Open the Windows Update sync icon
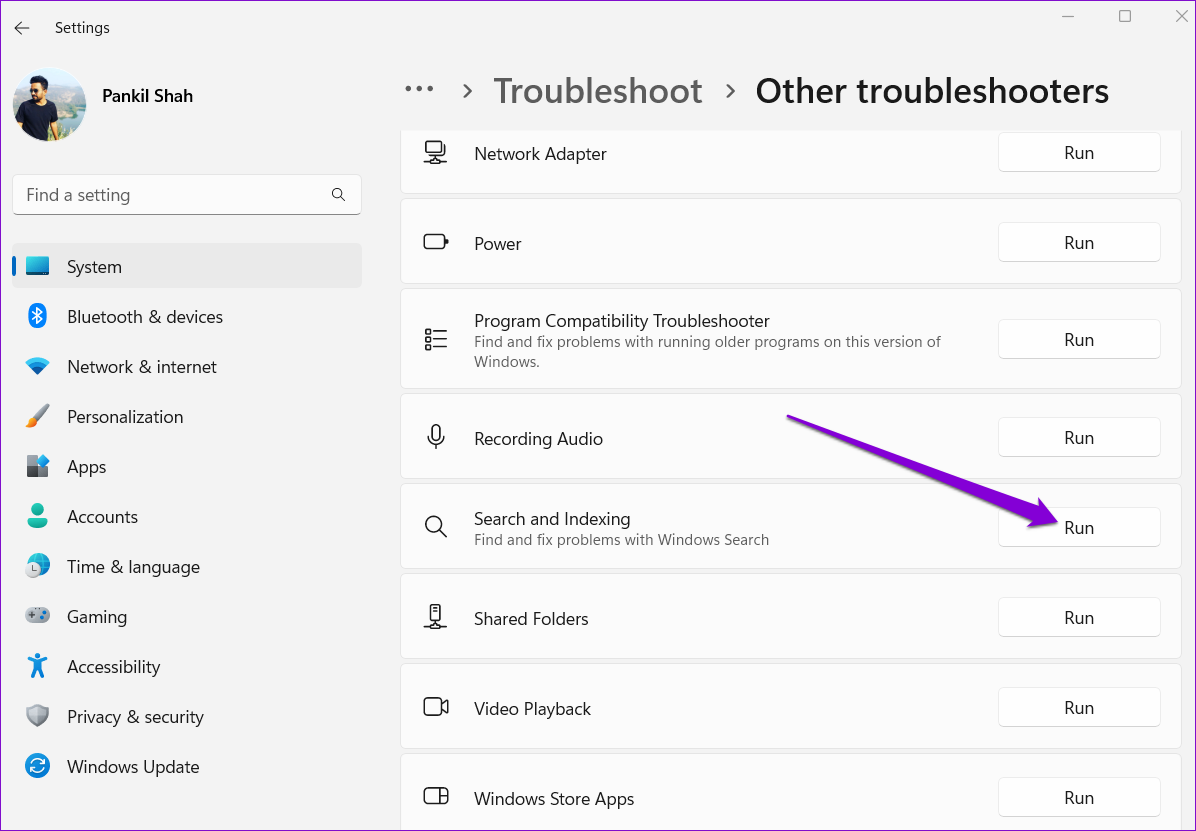Image resolution: width=1196 pixels, height=831 pixels. (38, 767)
